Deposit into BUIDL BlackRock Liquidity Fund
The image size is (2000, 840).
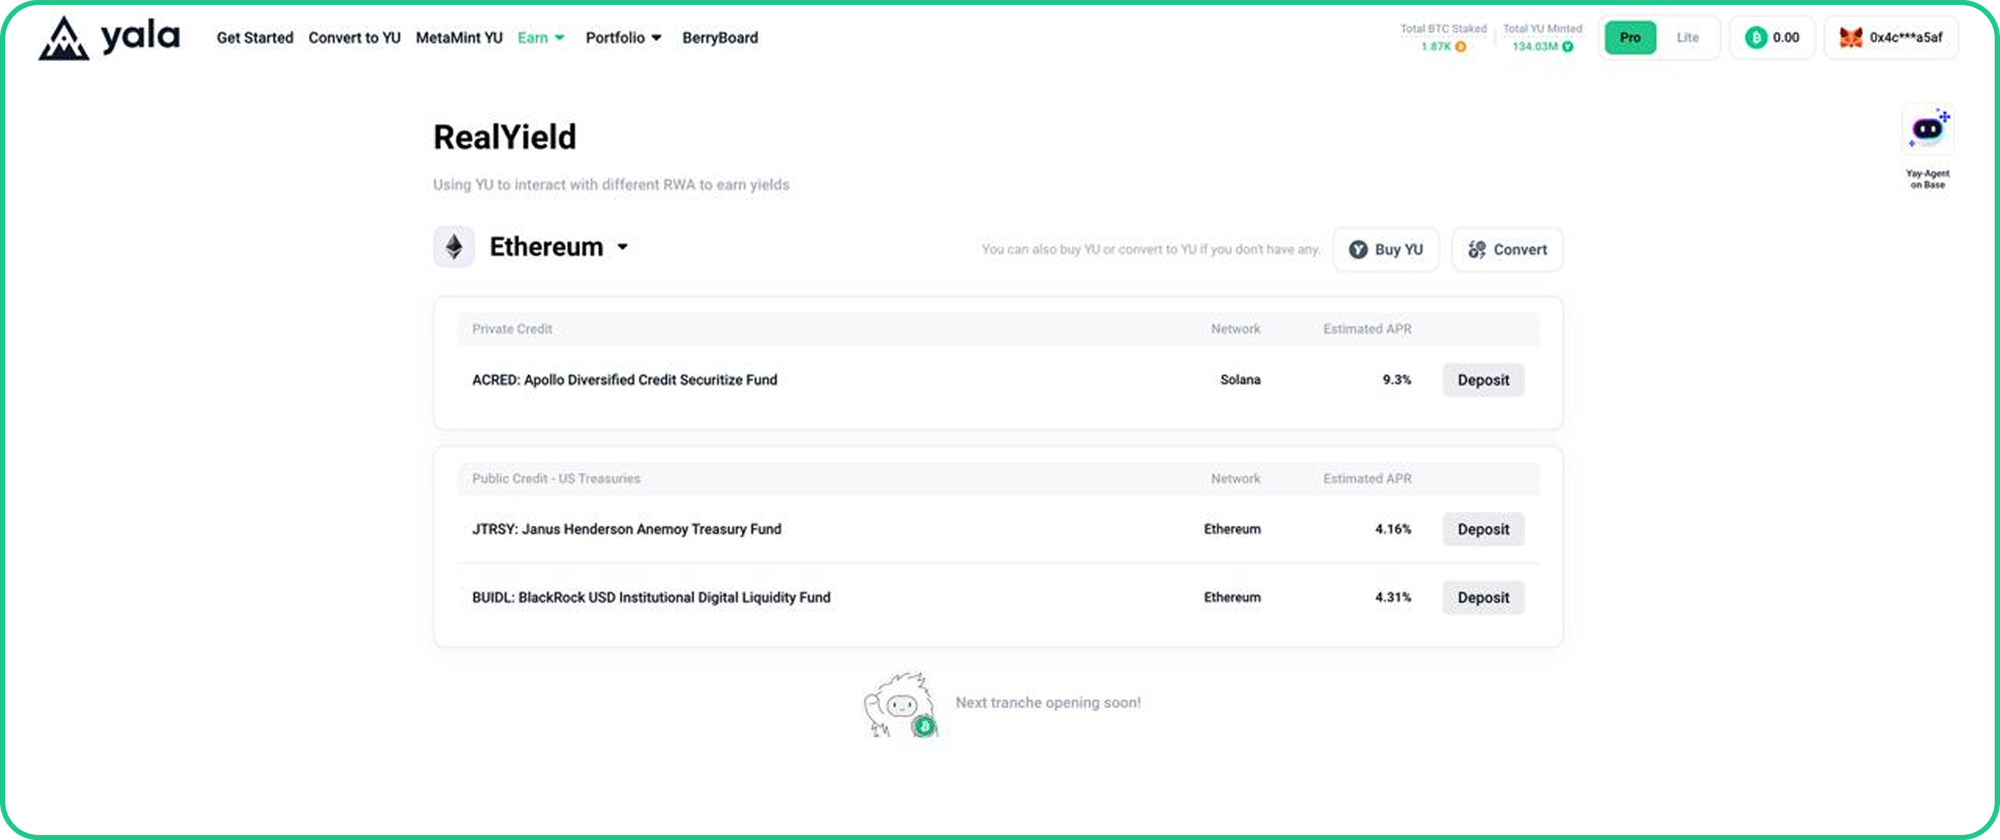[1483, 597]
